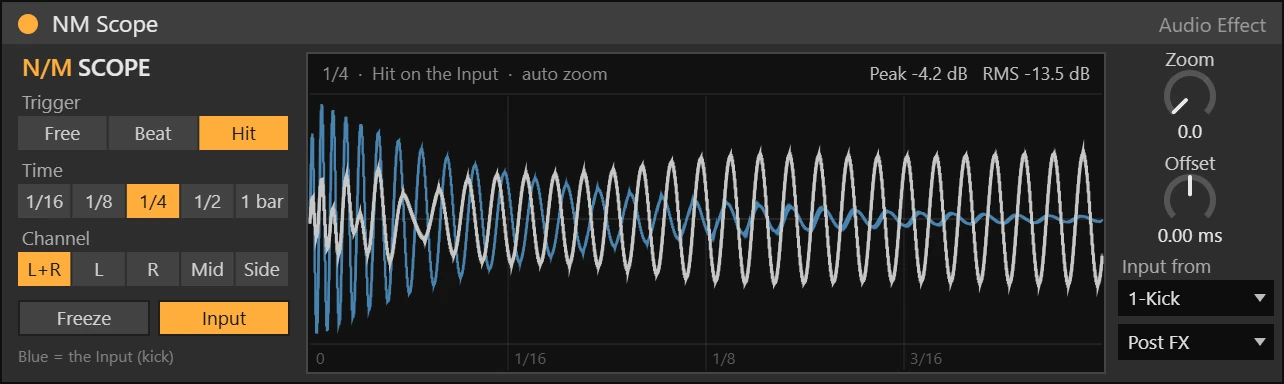Select the L+R channel

[x=44, y=269]
